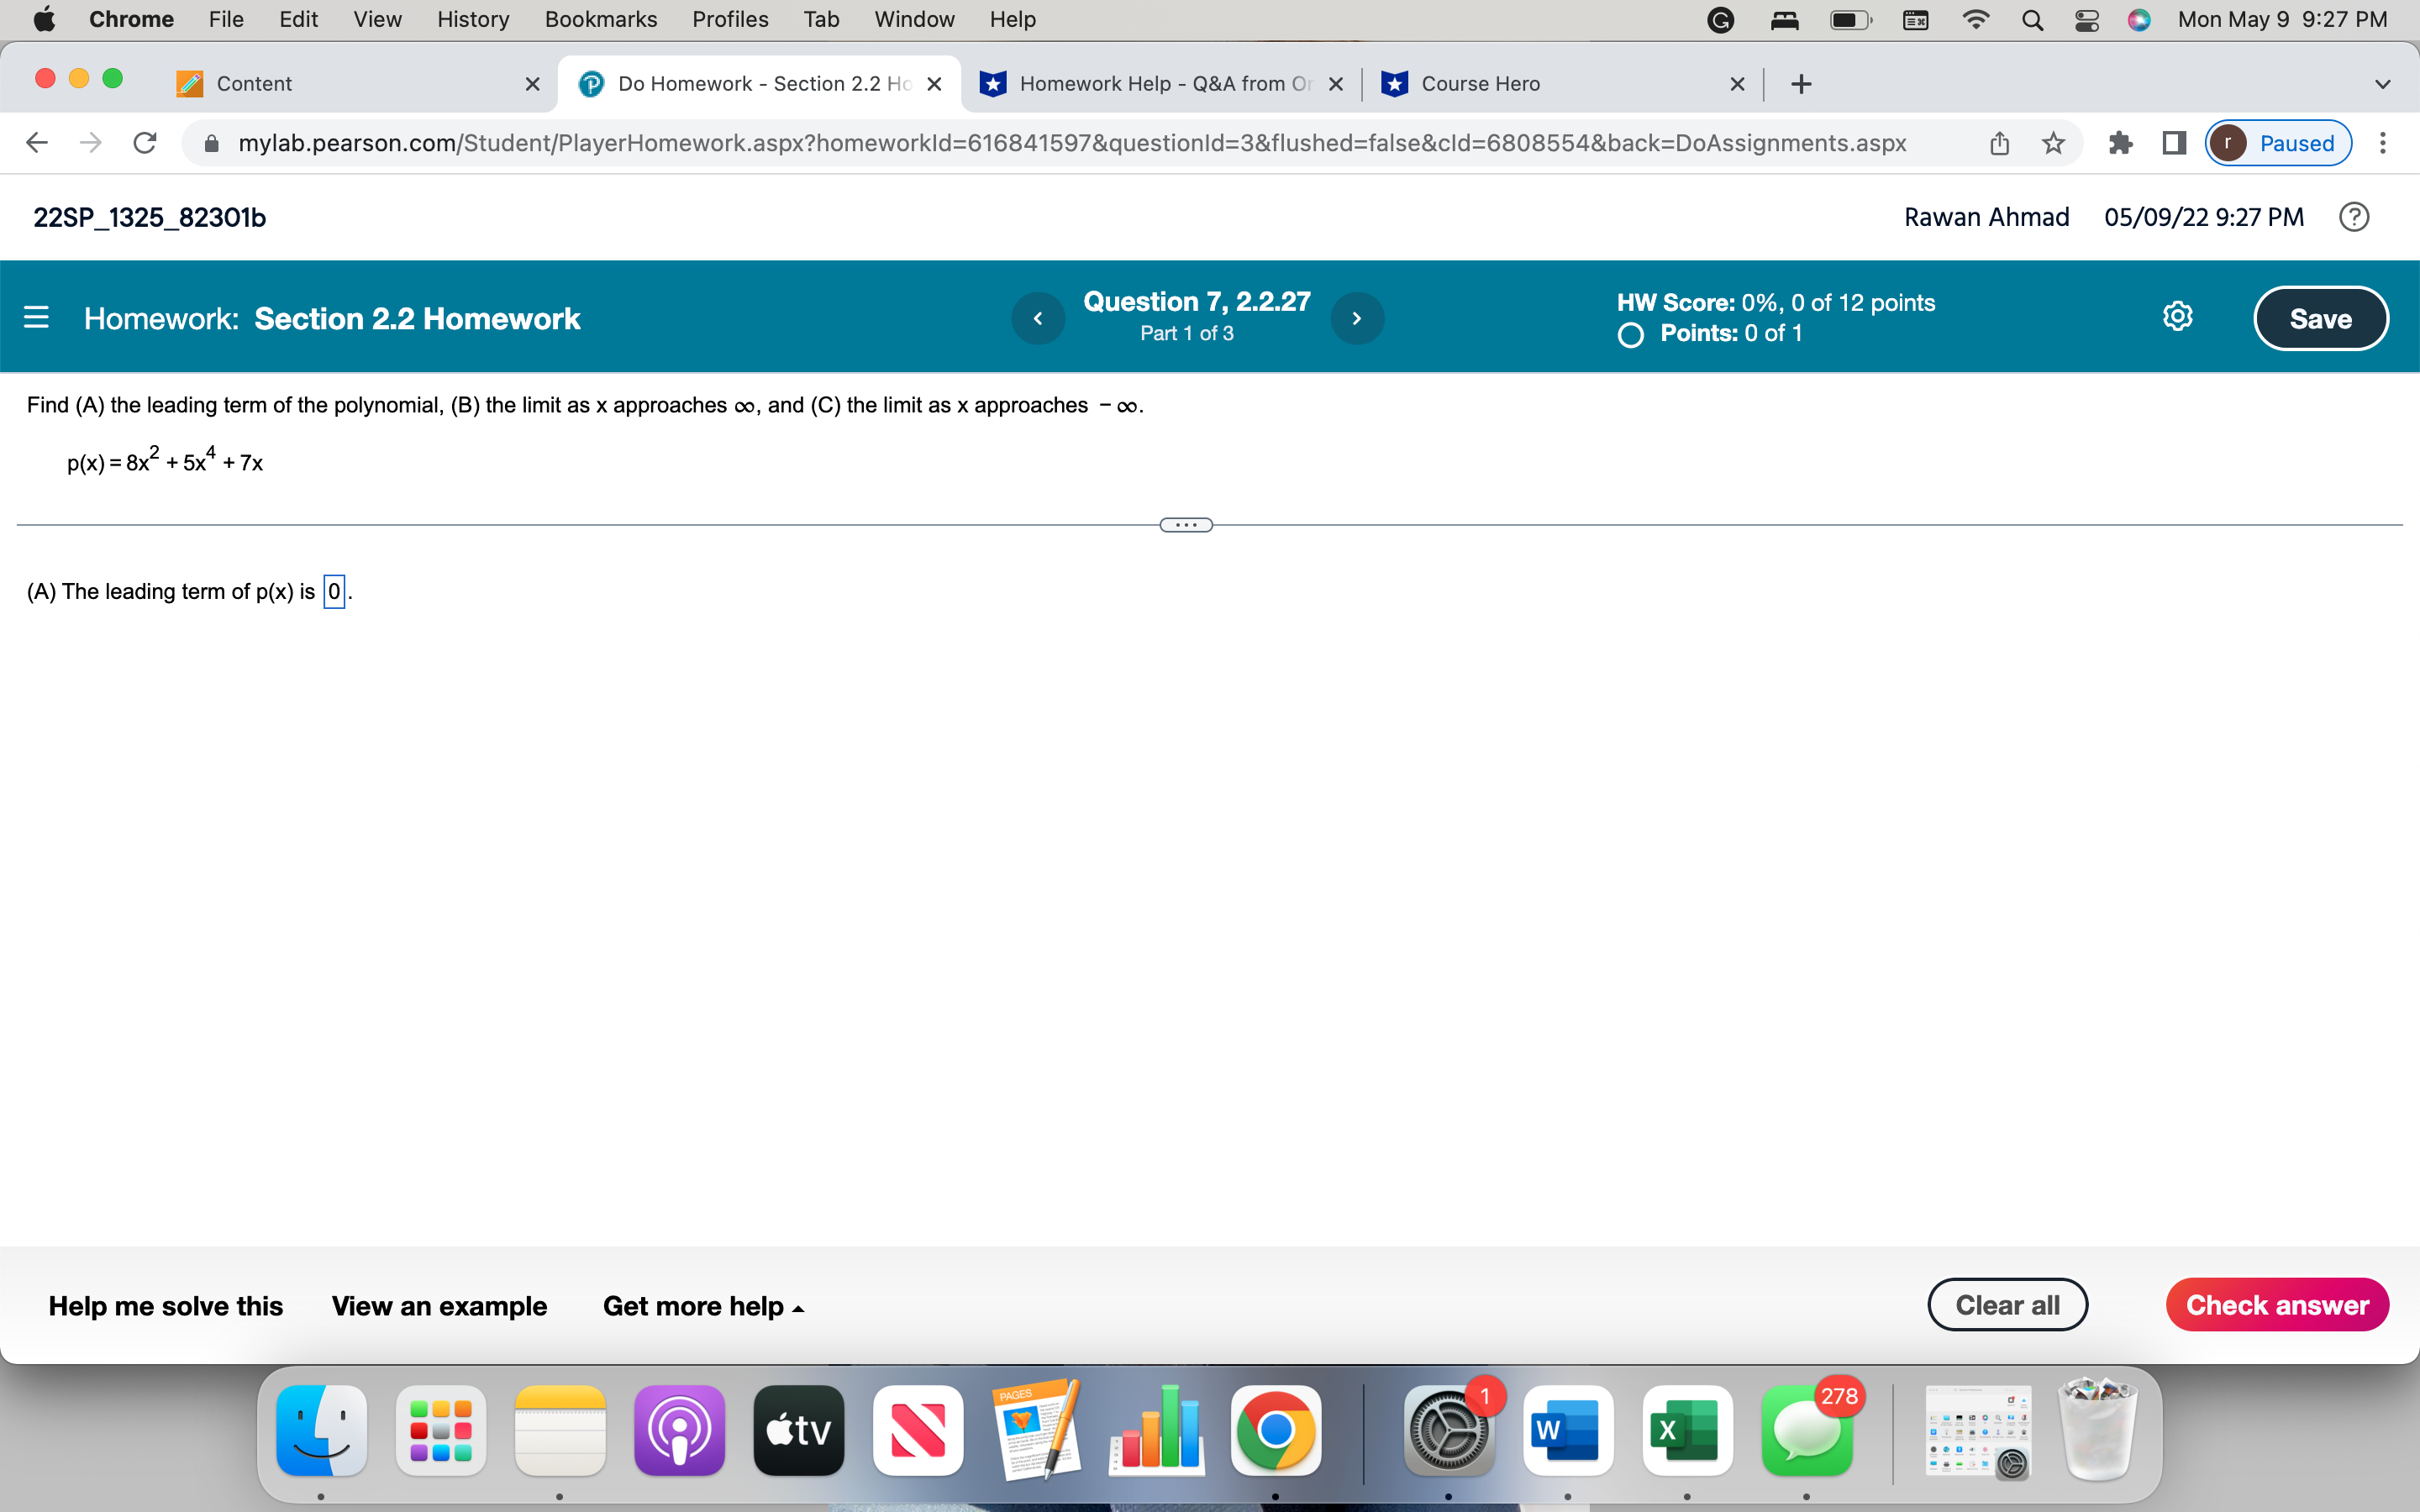The width and height of the screenshot is (2420, 1512).
Task: Toggle Chrome side panel icon
Action: click(x=2174, y=143)
